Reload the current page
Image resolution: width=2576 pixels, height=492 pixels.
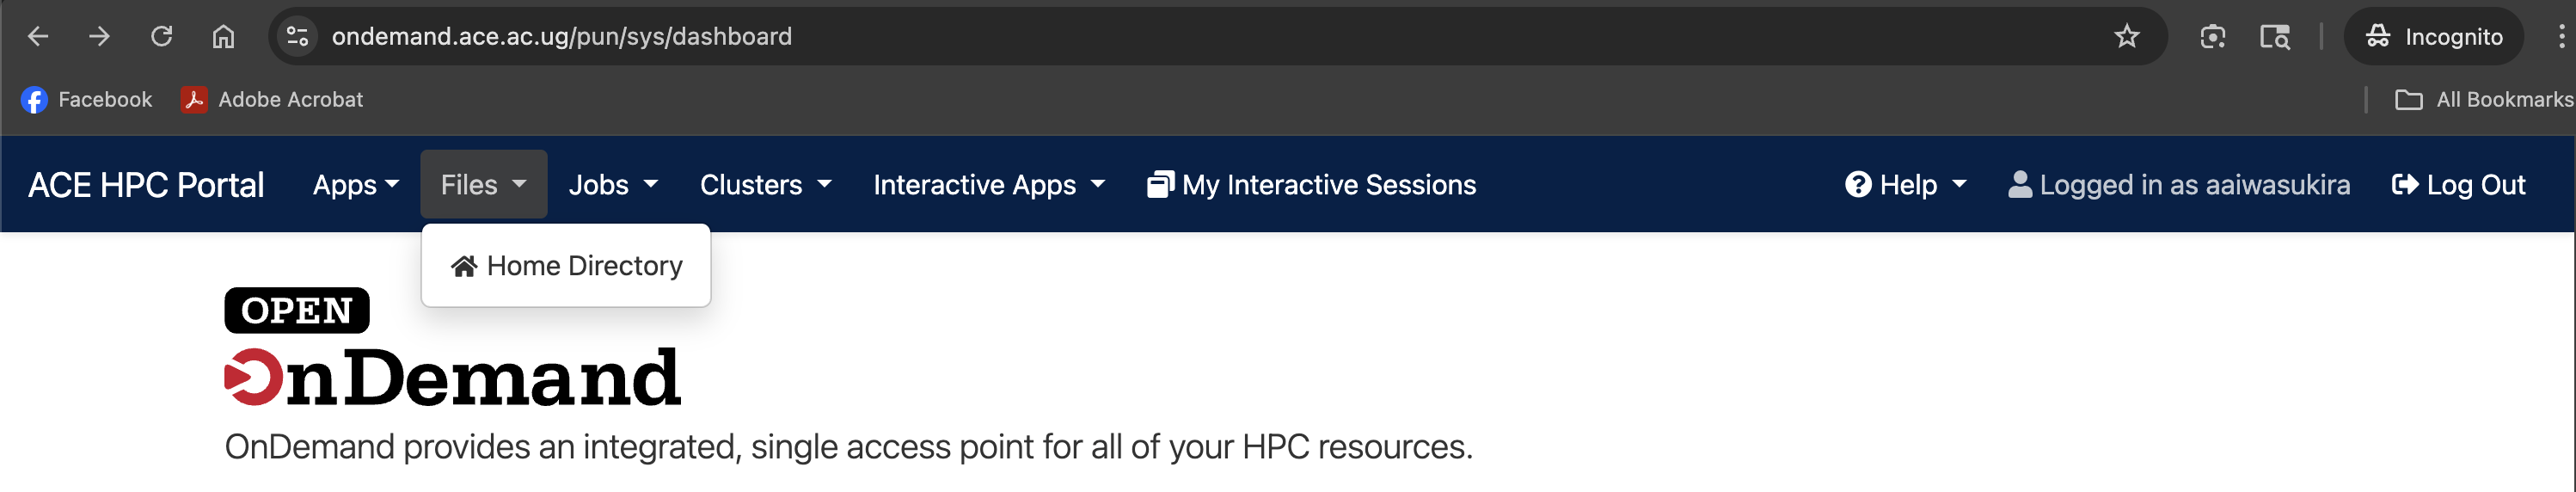tap(161, 37)
